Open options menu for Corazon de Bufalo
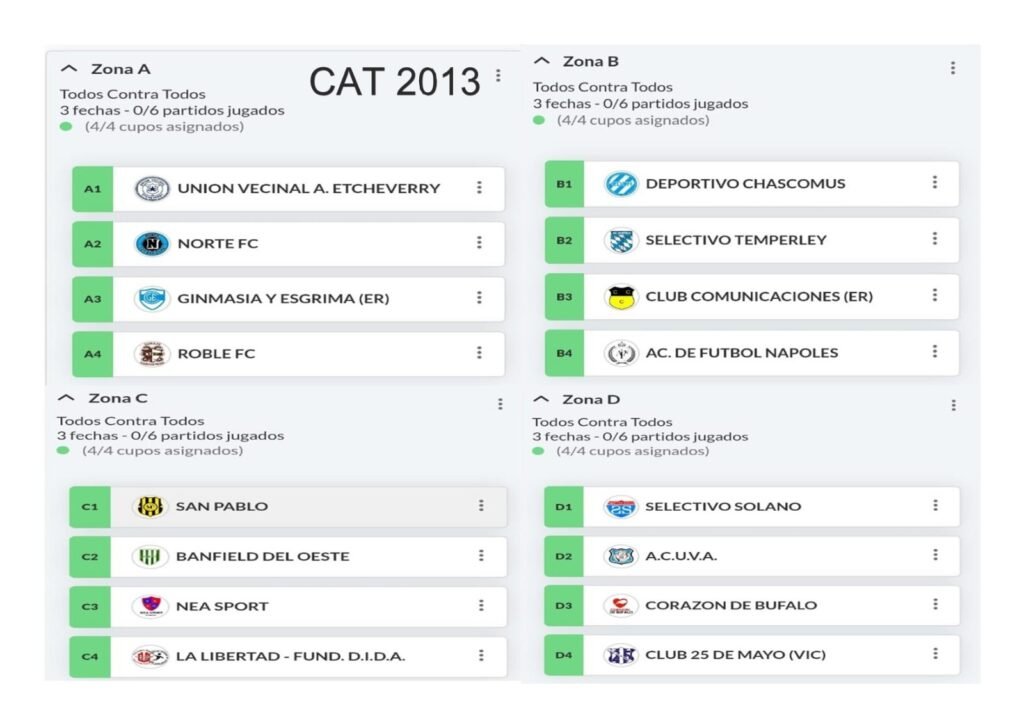This screenshot has width=1024, height=724. click(x=935, y=605)
